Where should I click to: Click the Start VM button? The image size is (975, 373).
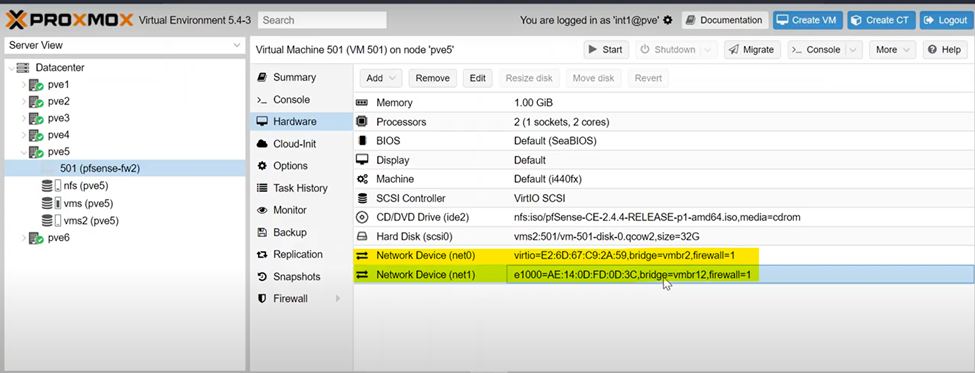pyautogui.click(x=606, y=50)
